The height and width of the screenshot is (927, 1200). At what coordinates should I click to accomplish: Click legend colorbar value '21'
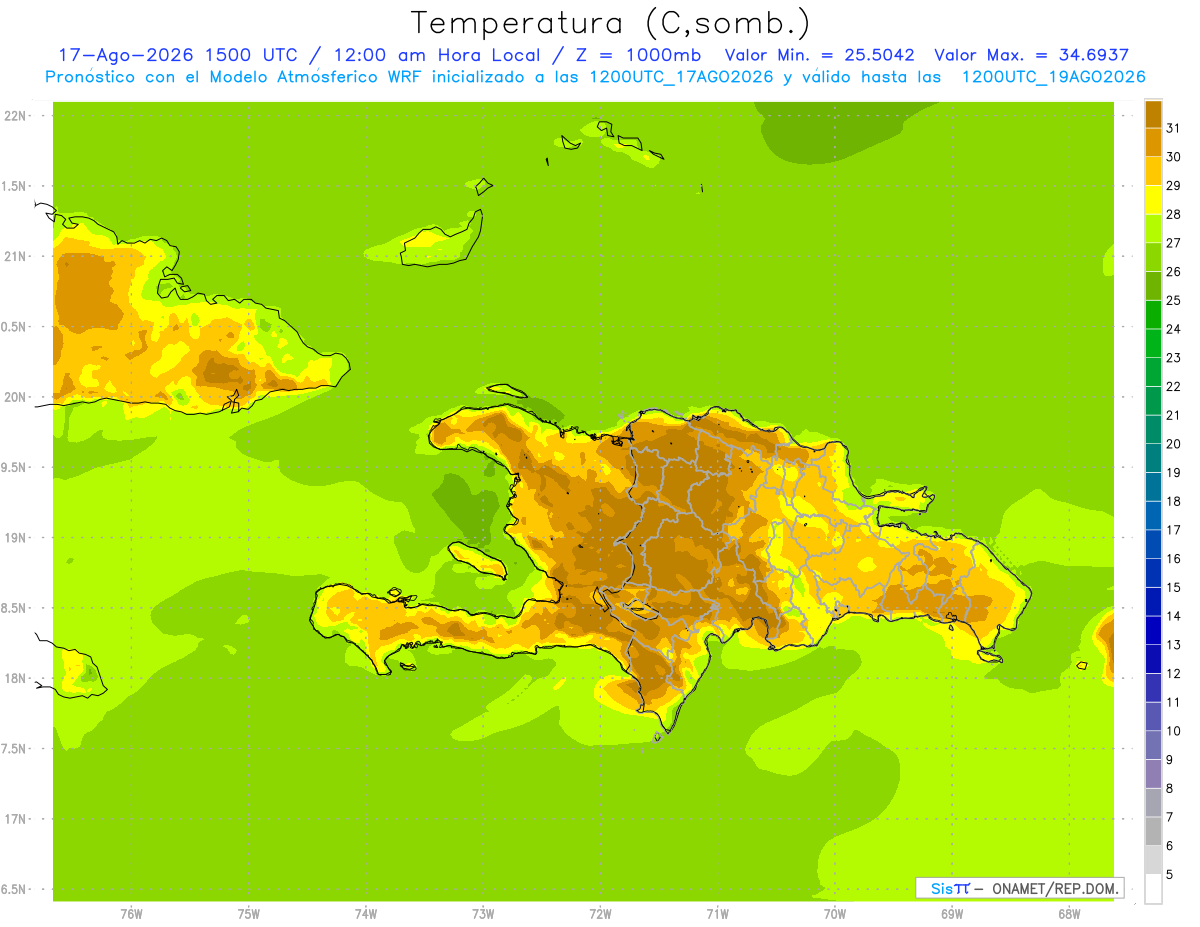[x=1174, y=415]
